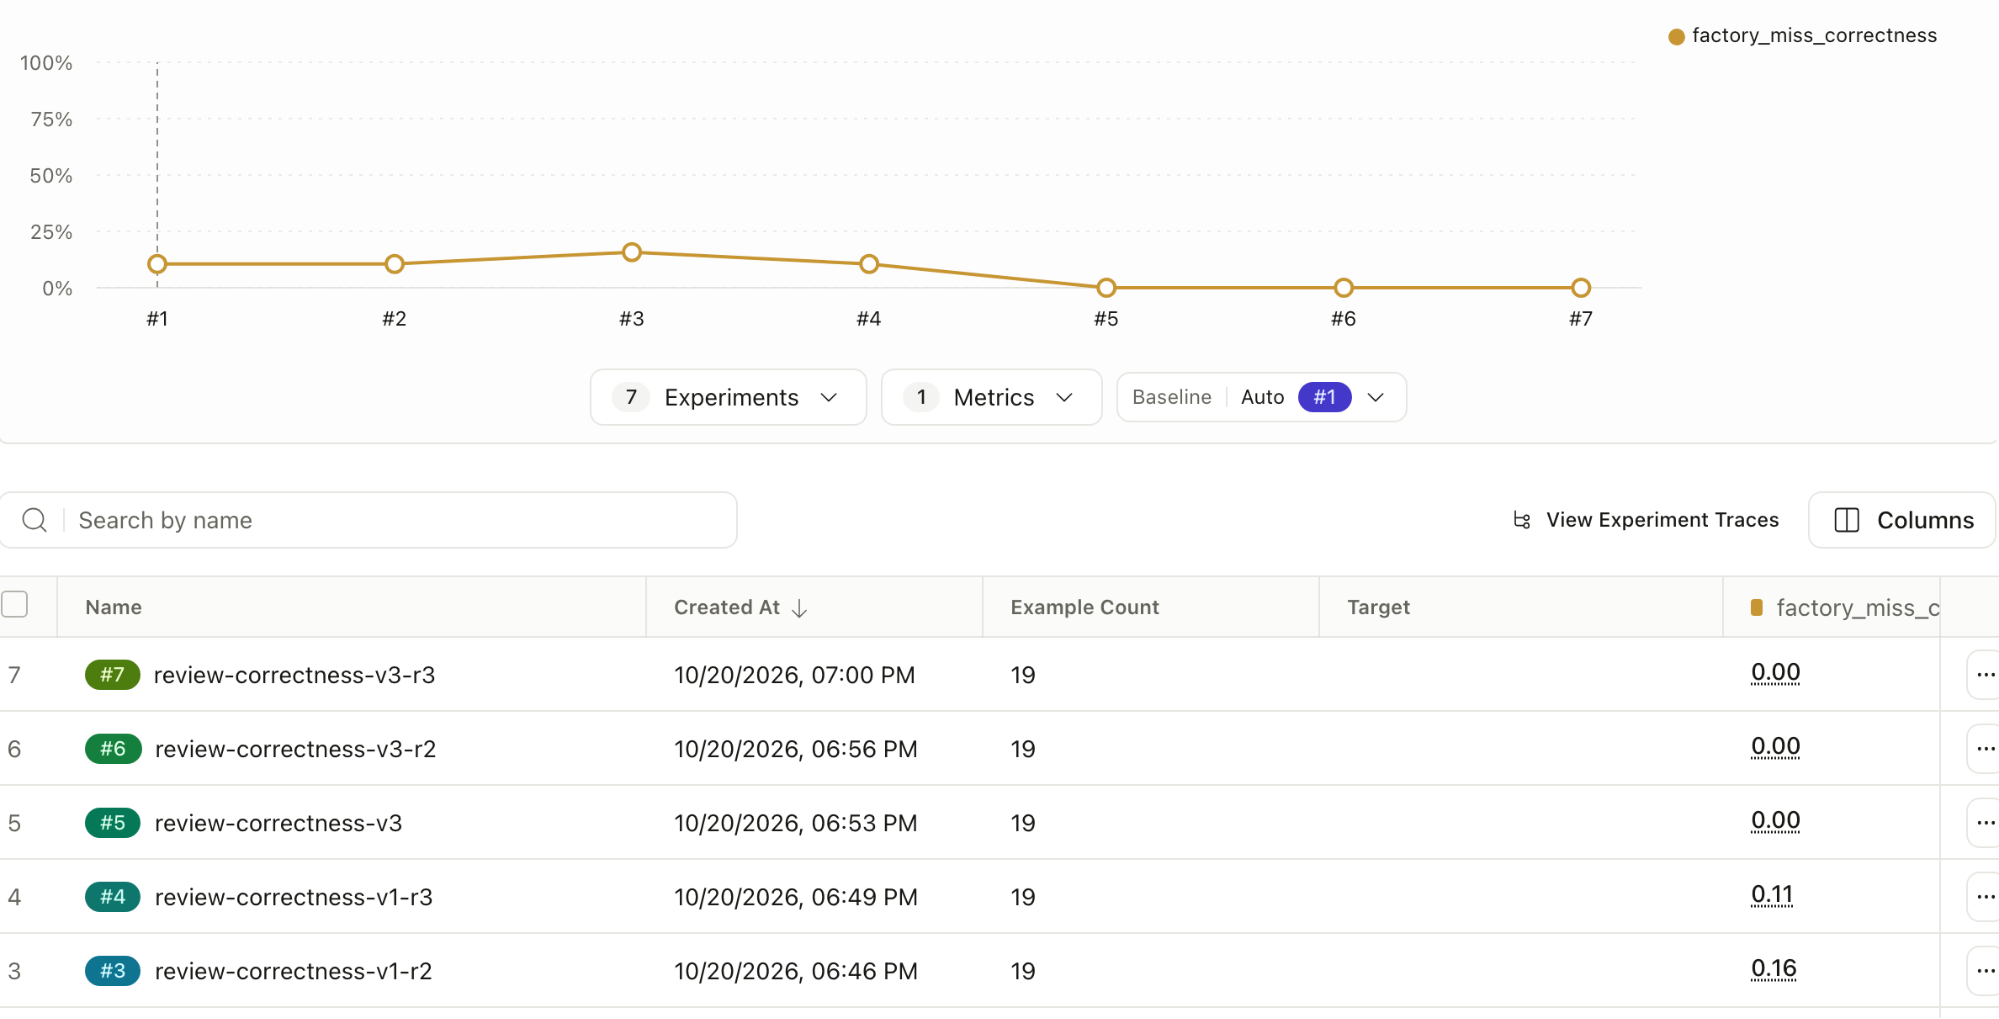Open experiment review-correctness-v3-r3

point(294,675)
